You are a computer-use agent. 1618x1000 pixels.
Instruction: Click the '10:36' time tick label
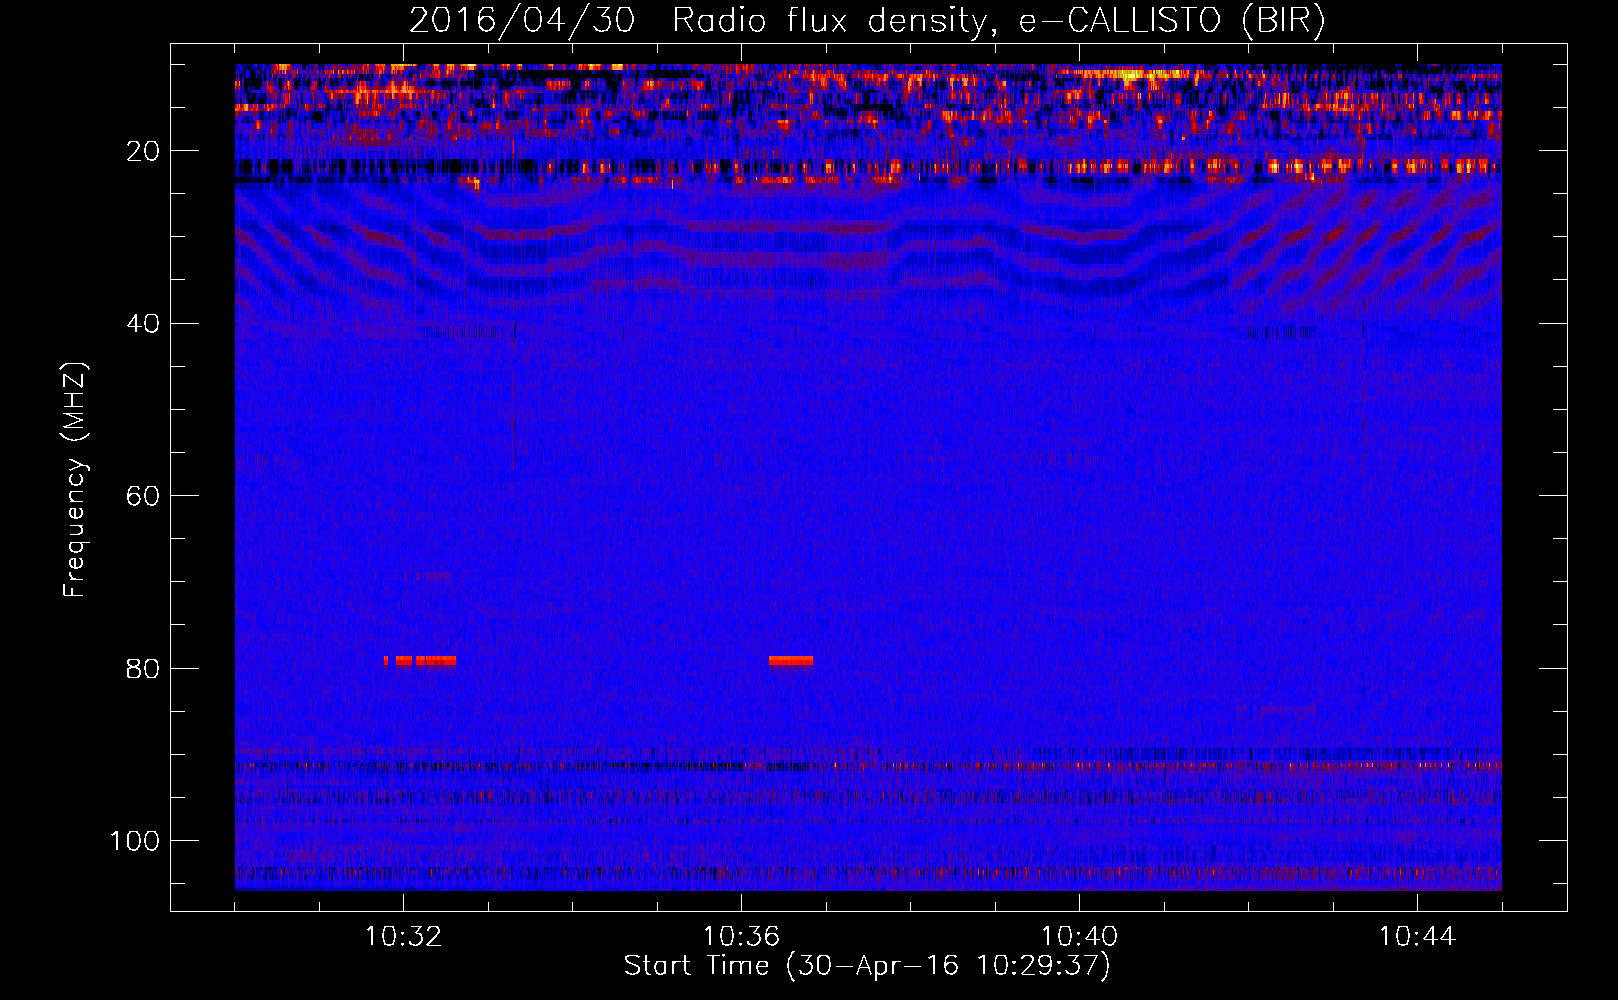click(741, 937)
